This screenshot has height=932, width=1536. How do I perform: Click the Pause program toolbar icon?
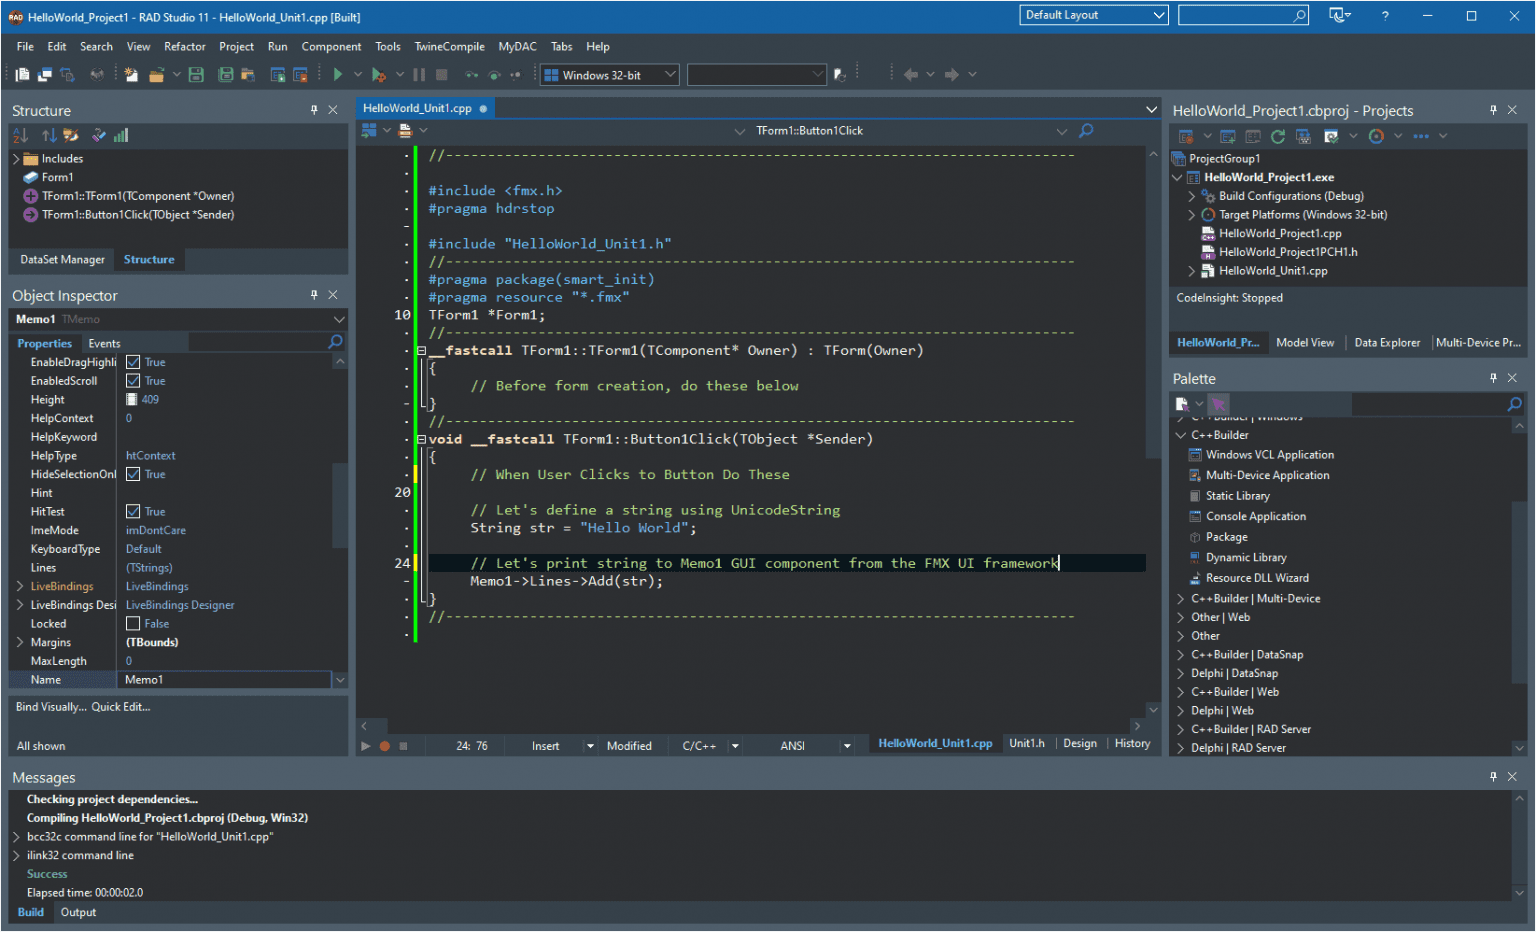tap(419, 74)
